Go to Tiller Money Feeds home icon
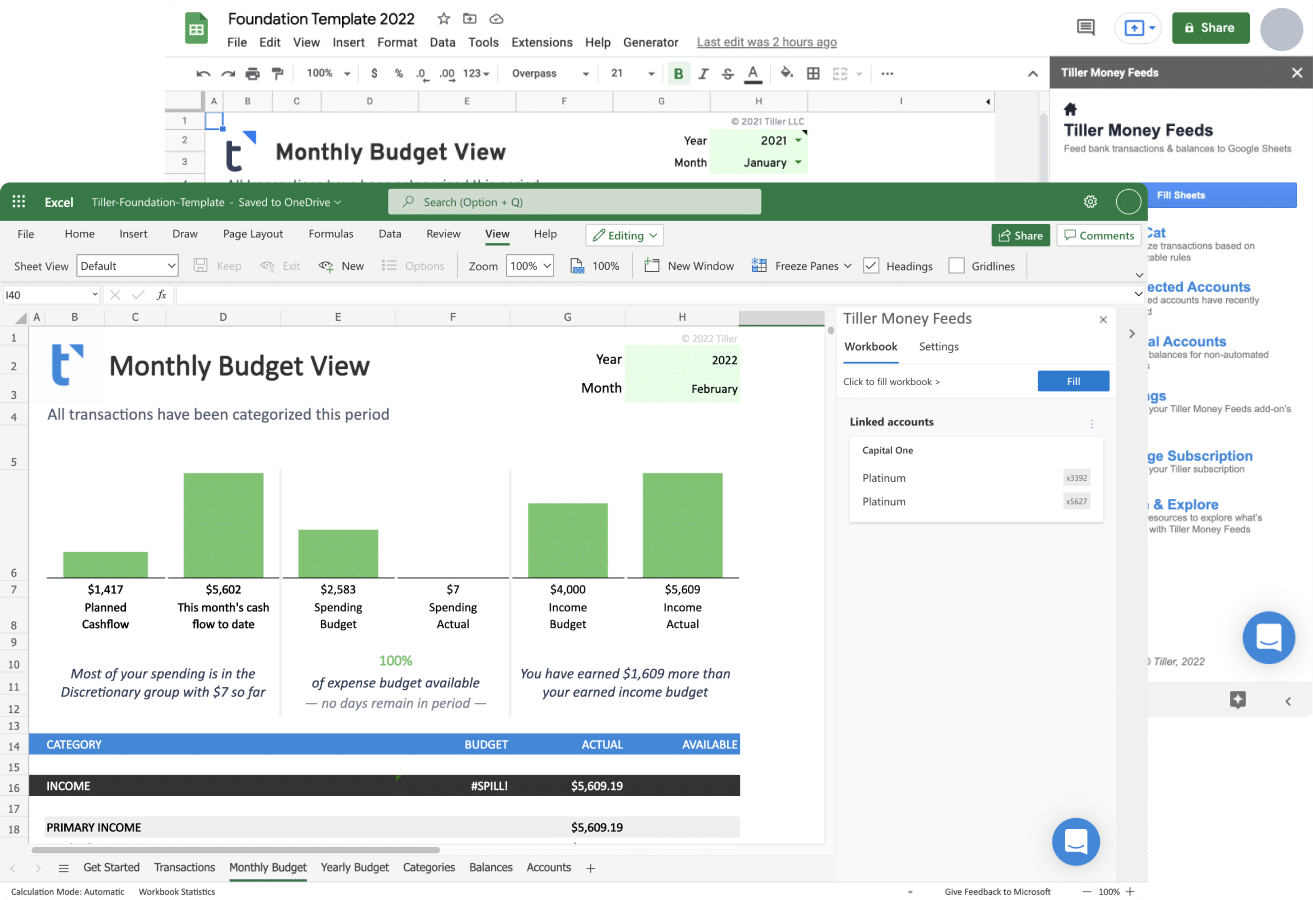This screenshot has height=900, width=1313. (1070, 109)
